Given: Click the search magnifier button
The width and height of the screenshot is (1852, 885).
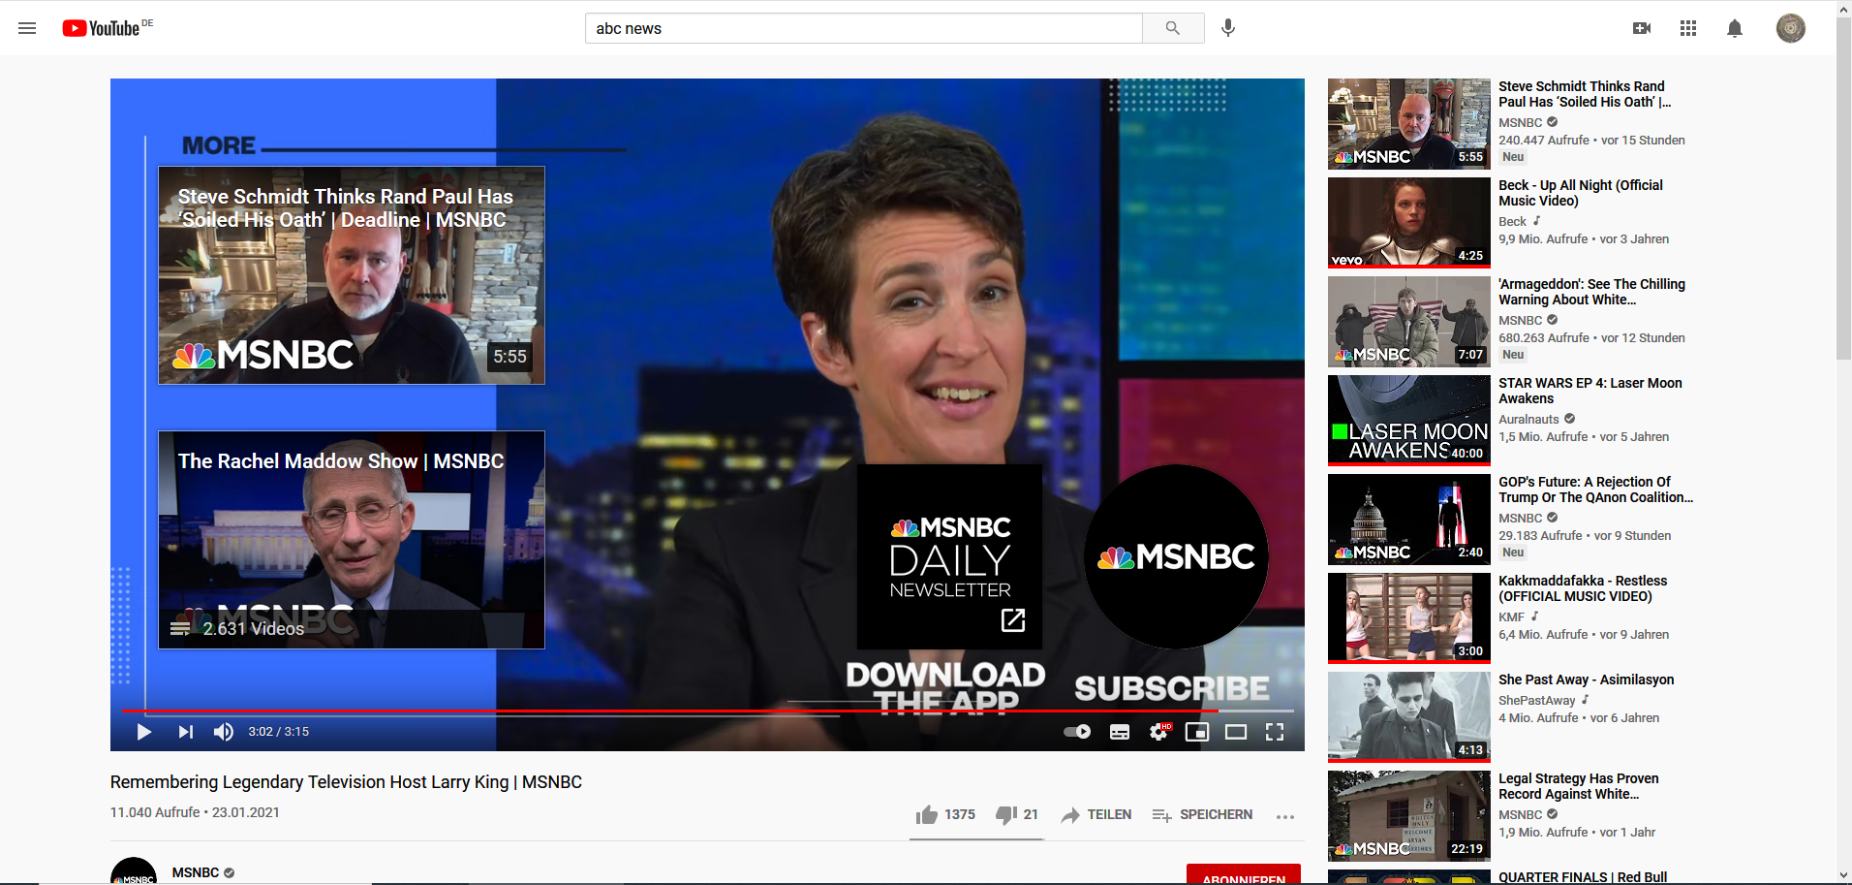Looking at the screenshot, I should [1173, 28].
